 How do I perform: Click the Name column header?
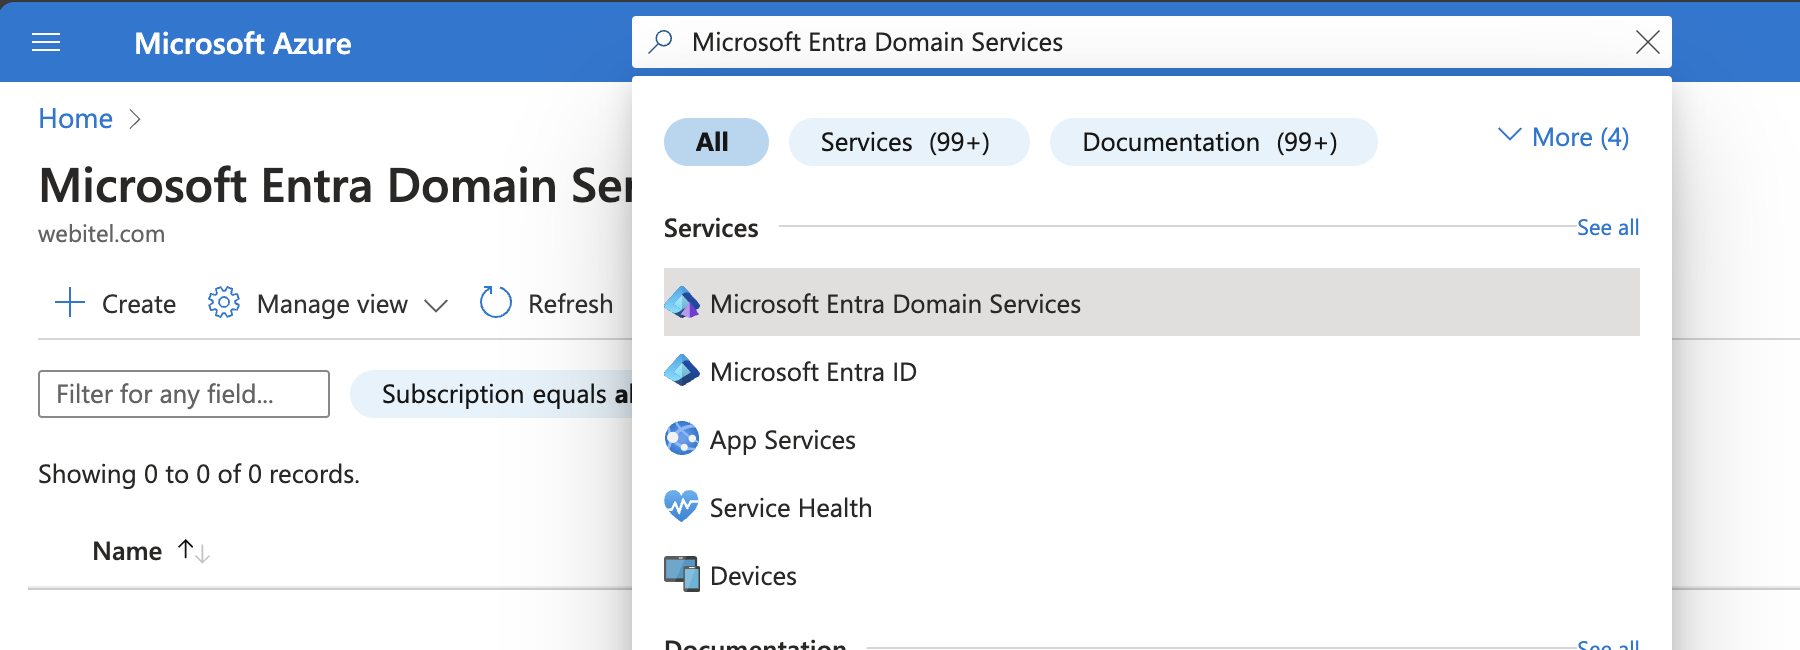point(127,551)
